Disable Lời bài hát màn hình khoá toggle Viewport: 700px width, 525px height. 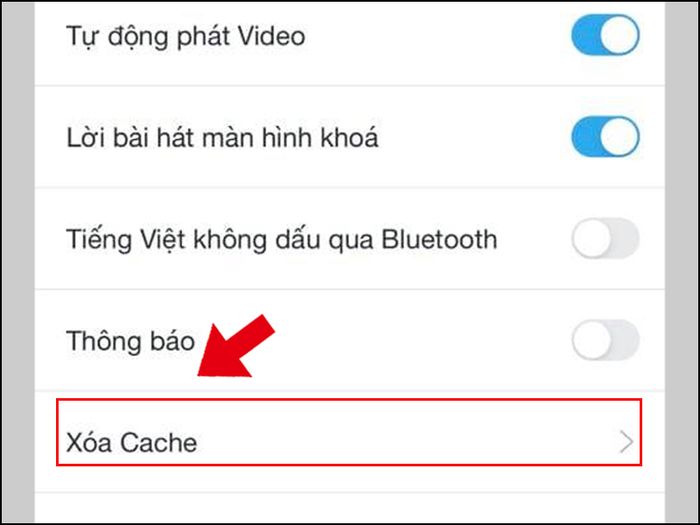pyautogui.click(x=605, y=137)
